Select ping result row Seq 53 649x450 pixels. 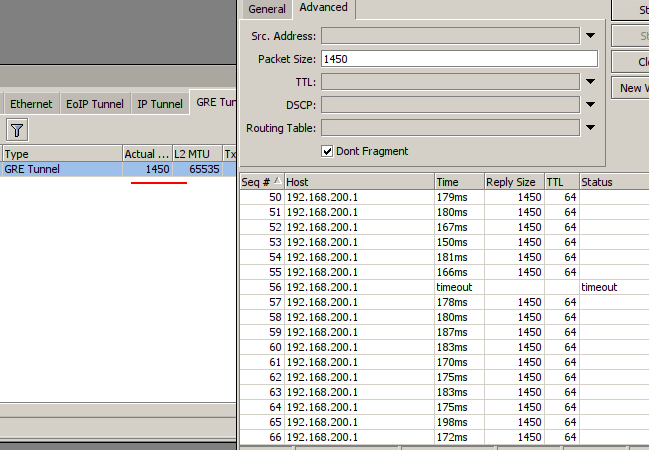click(444, 242)
